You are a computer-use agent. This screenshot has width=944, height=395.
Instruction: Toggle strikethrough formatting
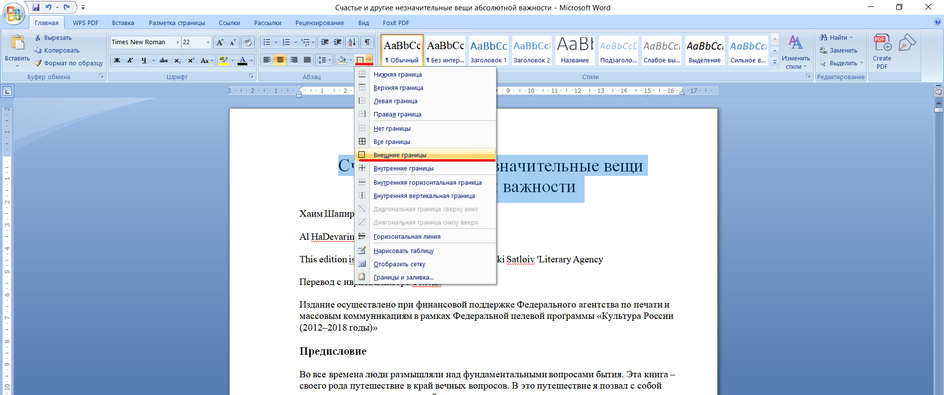[164, 60]
